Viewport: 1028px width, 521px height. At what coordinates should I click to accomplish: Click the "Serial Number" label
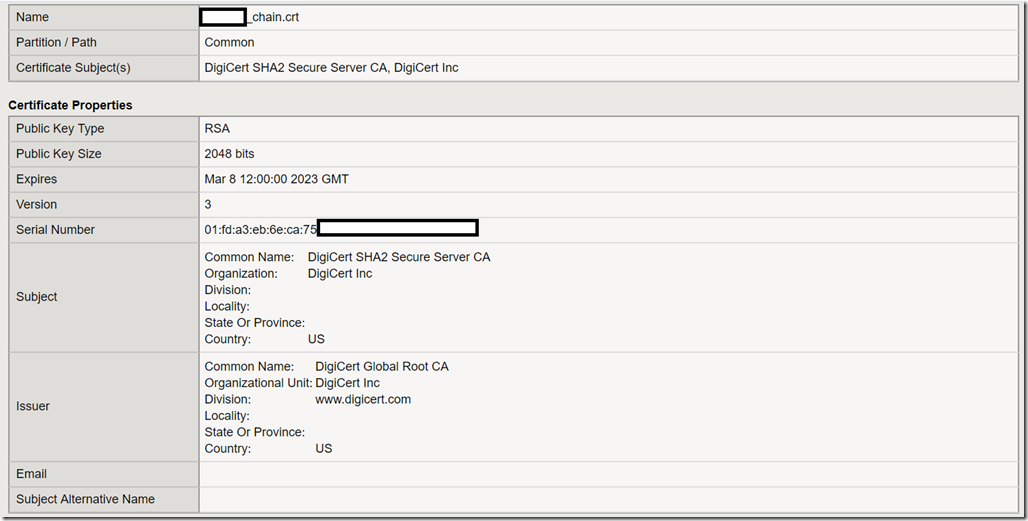click(56, 230)
